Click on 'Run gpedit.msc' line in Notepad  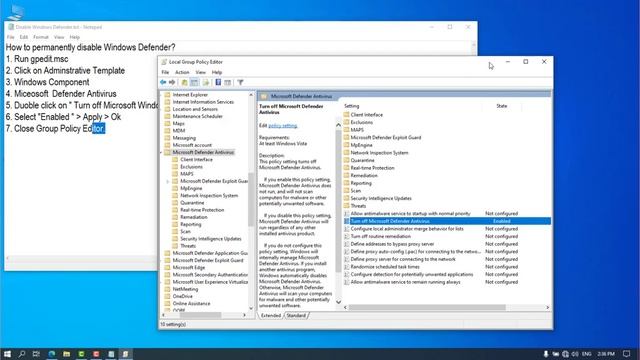(x=37, y=59)
